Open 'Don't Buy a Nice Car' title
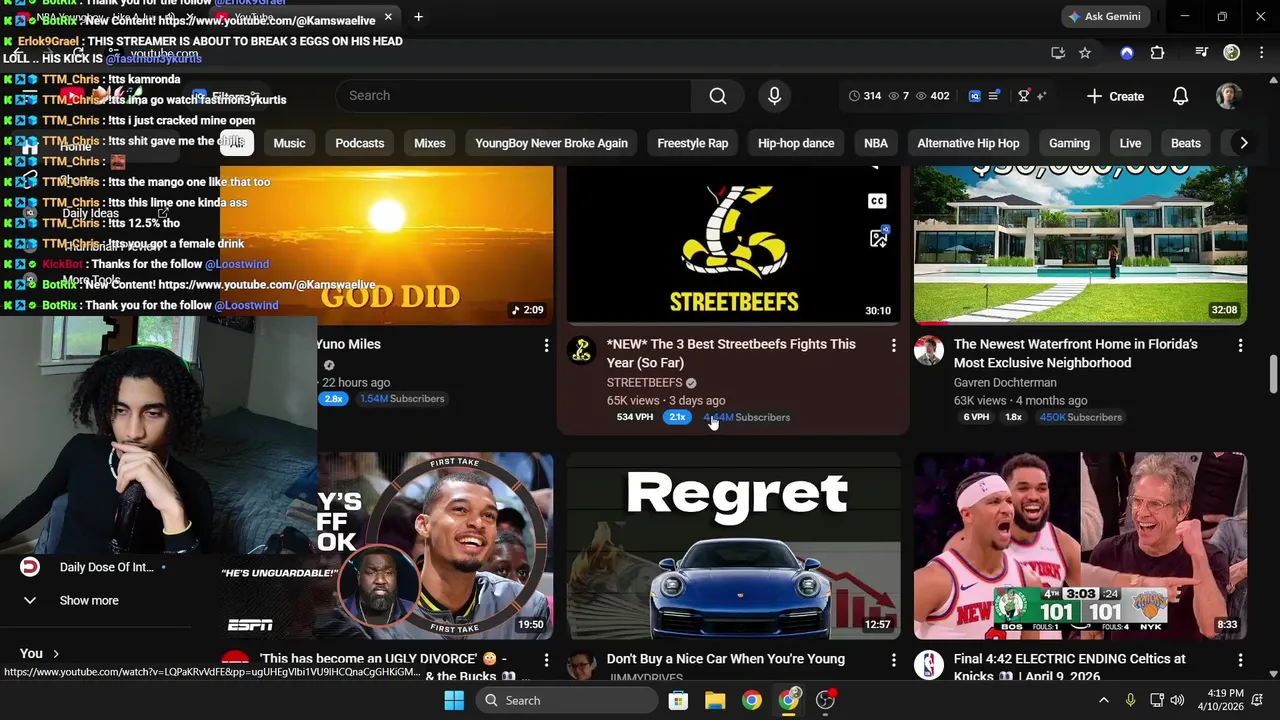1280x720 pixels. 726,659
